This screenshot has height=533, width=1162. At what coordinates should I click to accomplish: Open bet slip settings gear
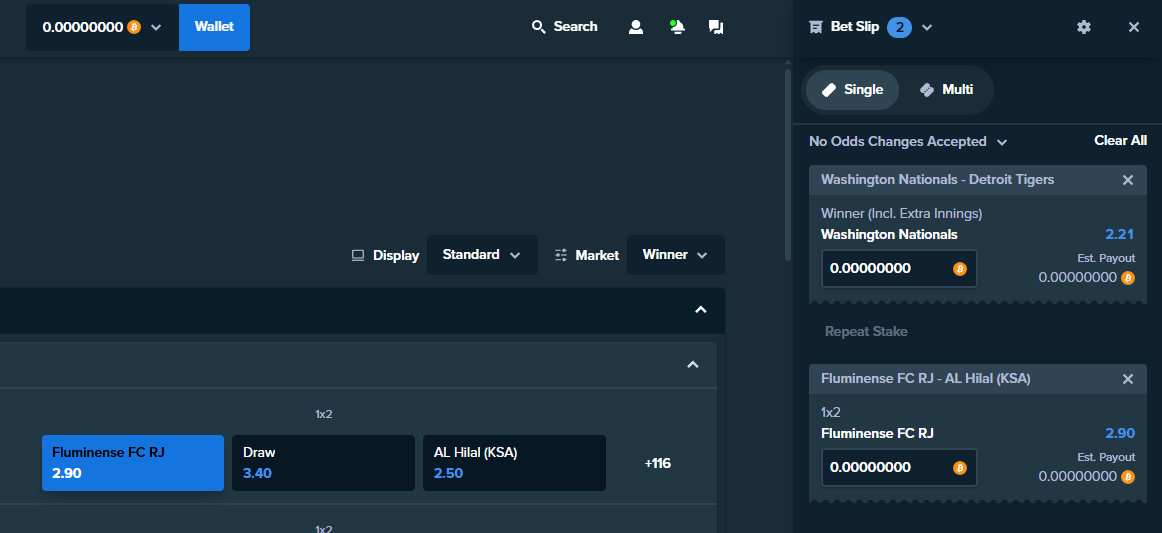pyautogui.click(x=1083, y=27)
